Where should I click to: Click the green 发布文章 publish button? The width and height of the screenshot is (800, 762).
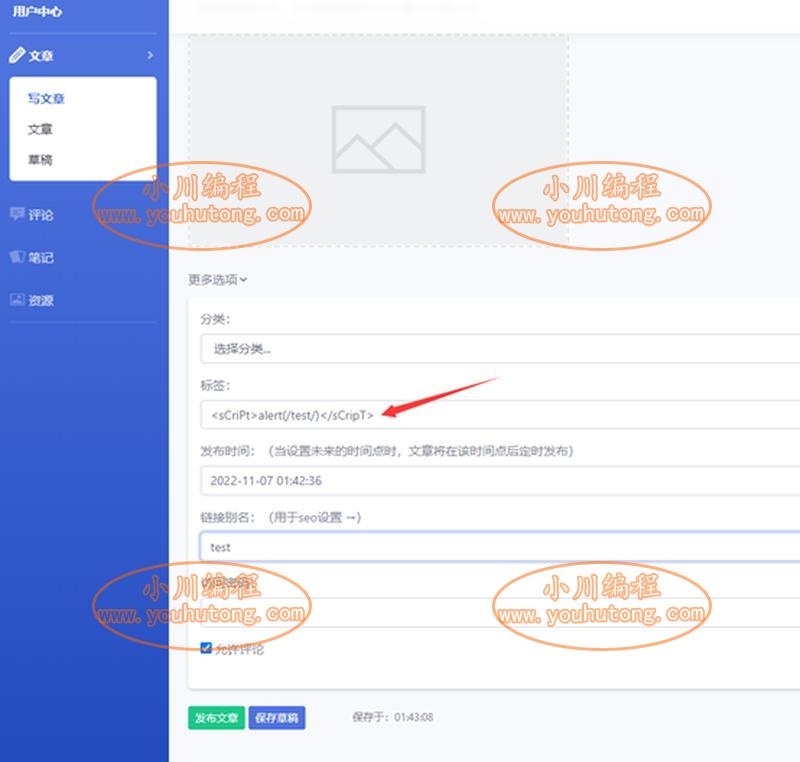(216, 718)
